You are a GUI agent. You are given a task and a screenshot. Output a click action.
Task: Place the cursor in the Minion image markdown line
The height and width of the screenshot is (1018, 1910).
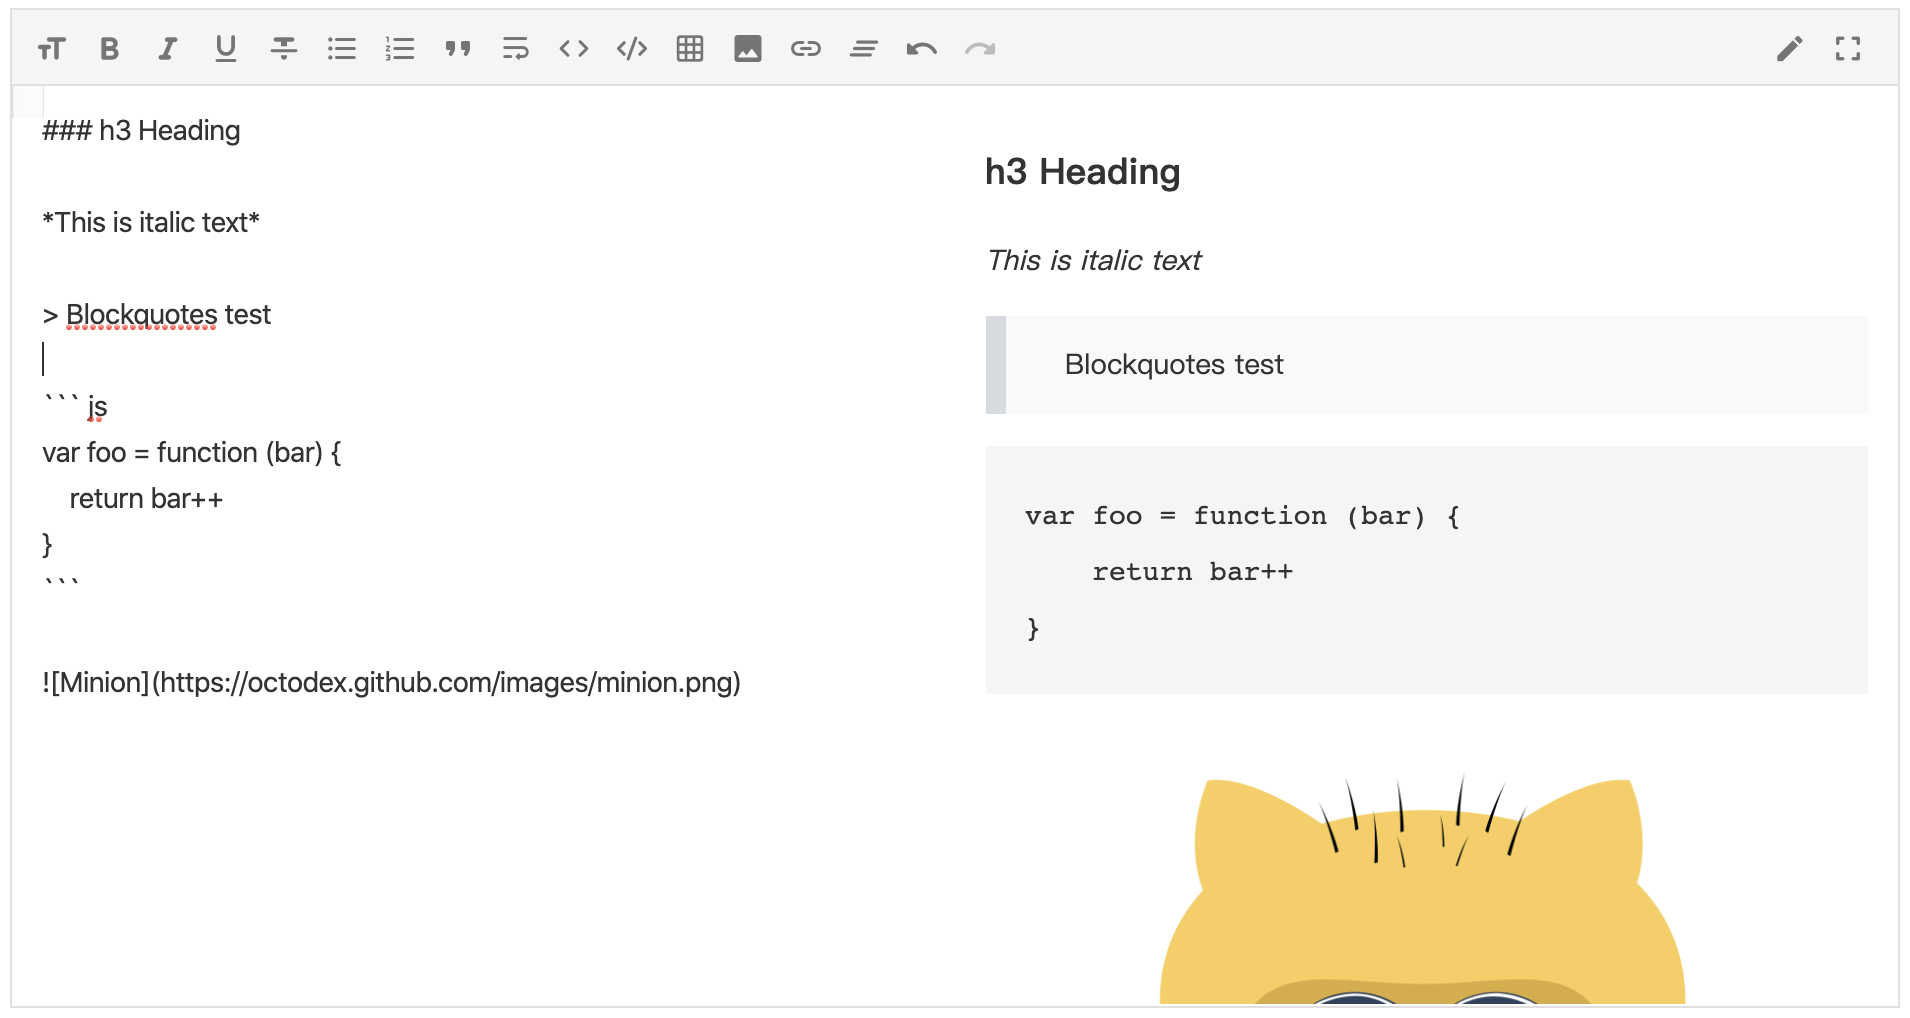(391, 683)
